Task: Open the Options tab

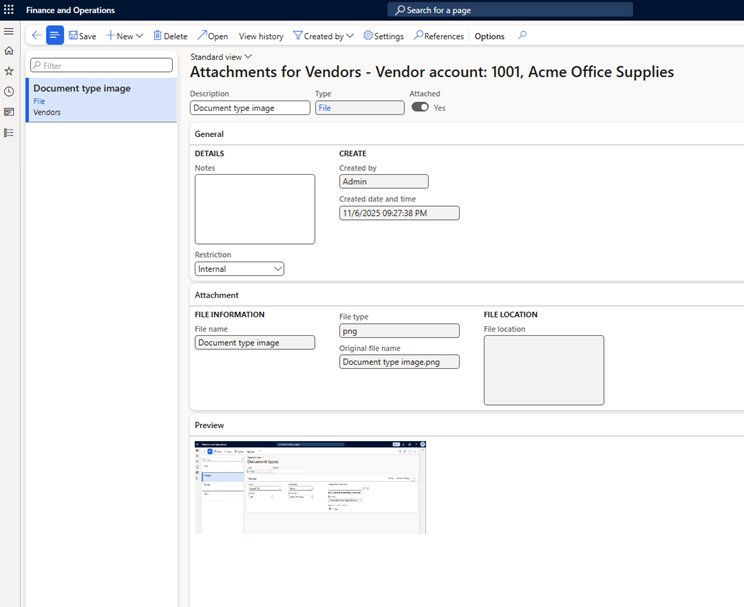Action: tap(489, 36)
